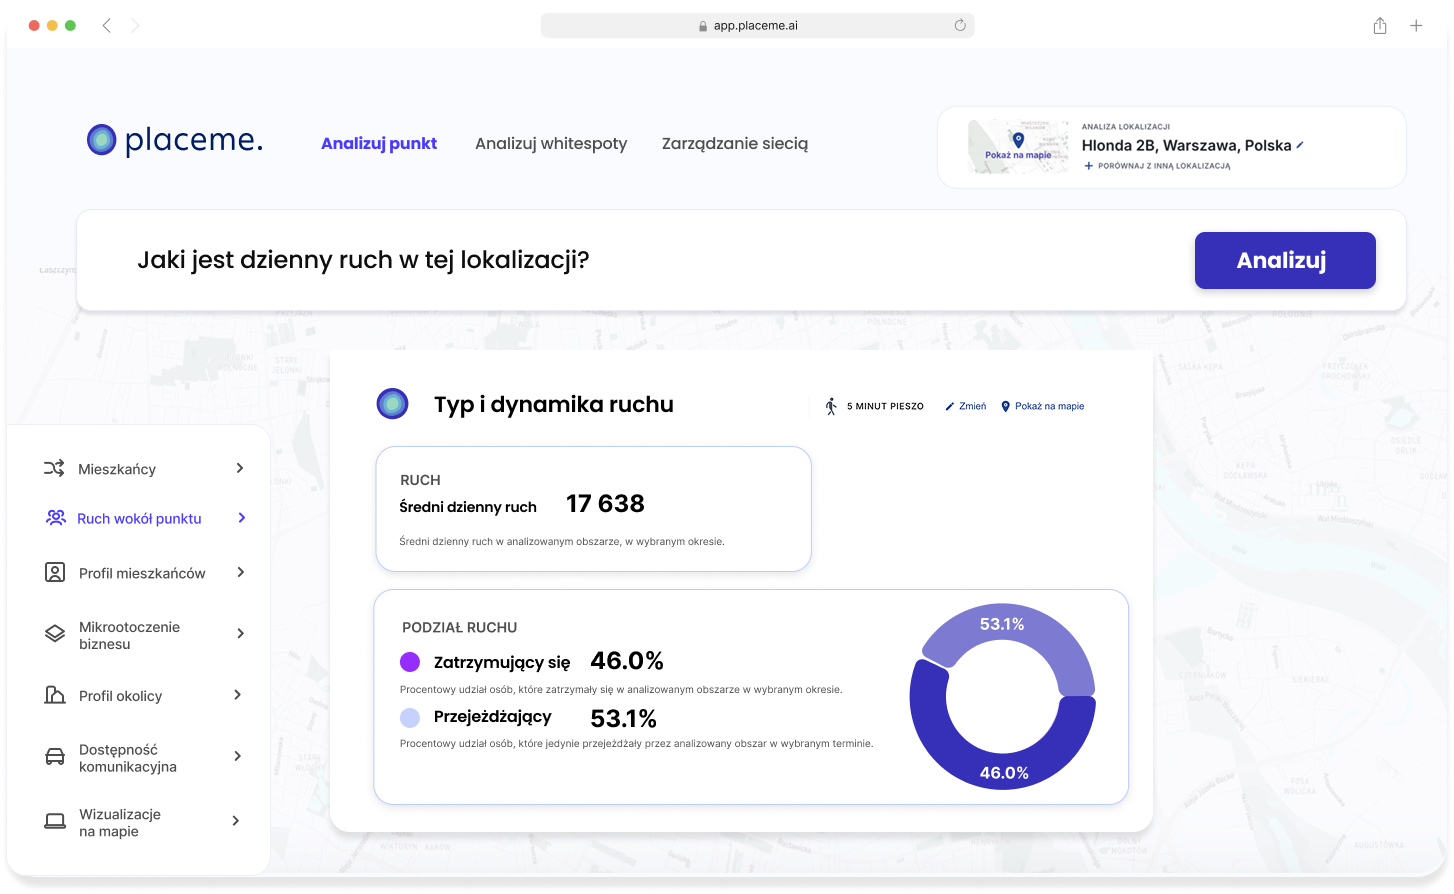The height and width of the screenshot is (894, 1454).
Task: Open the Analizuj whitespoty tab
Action: (x=551, y=143)
